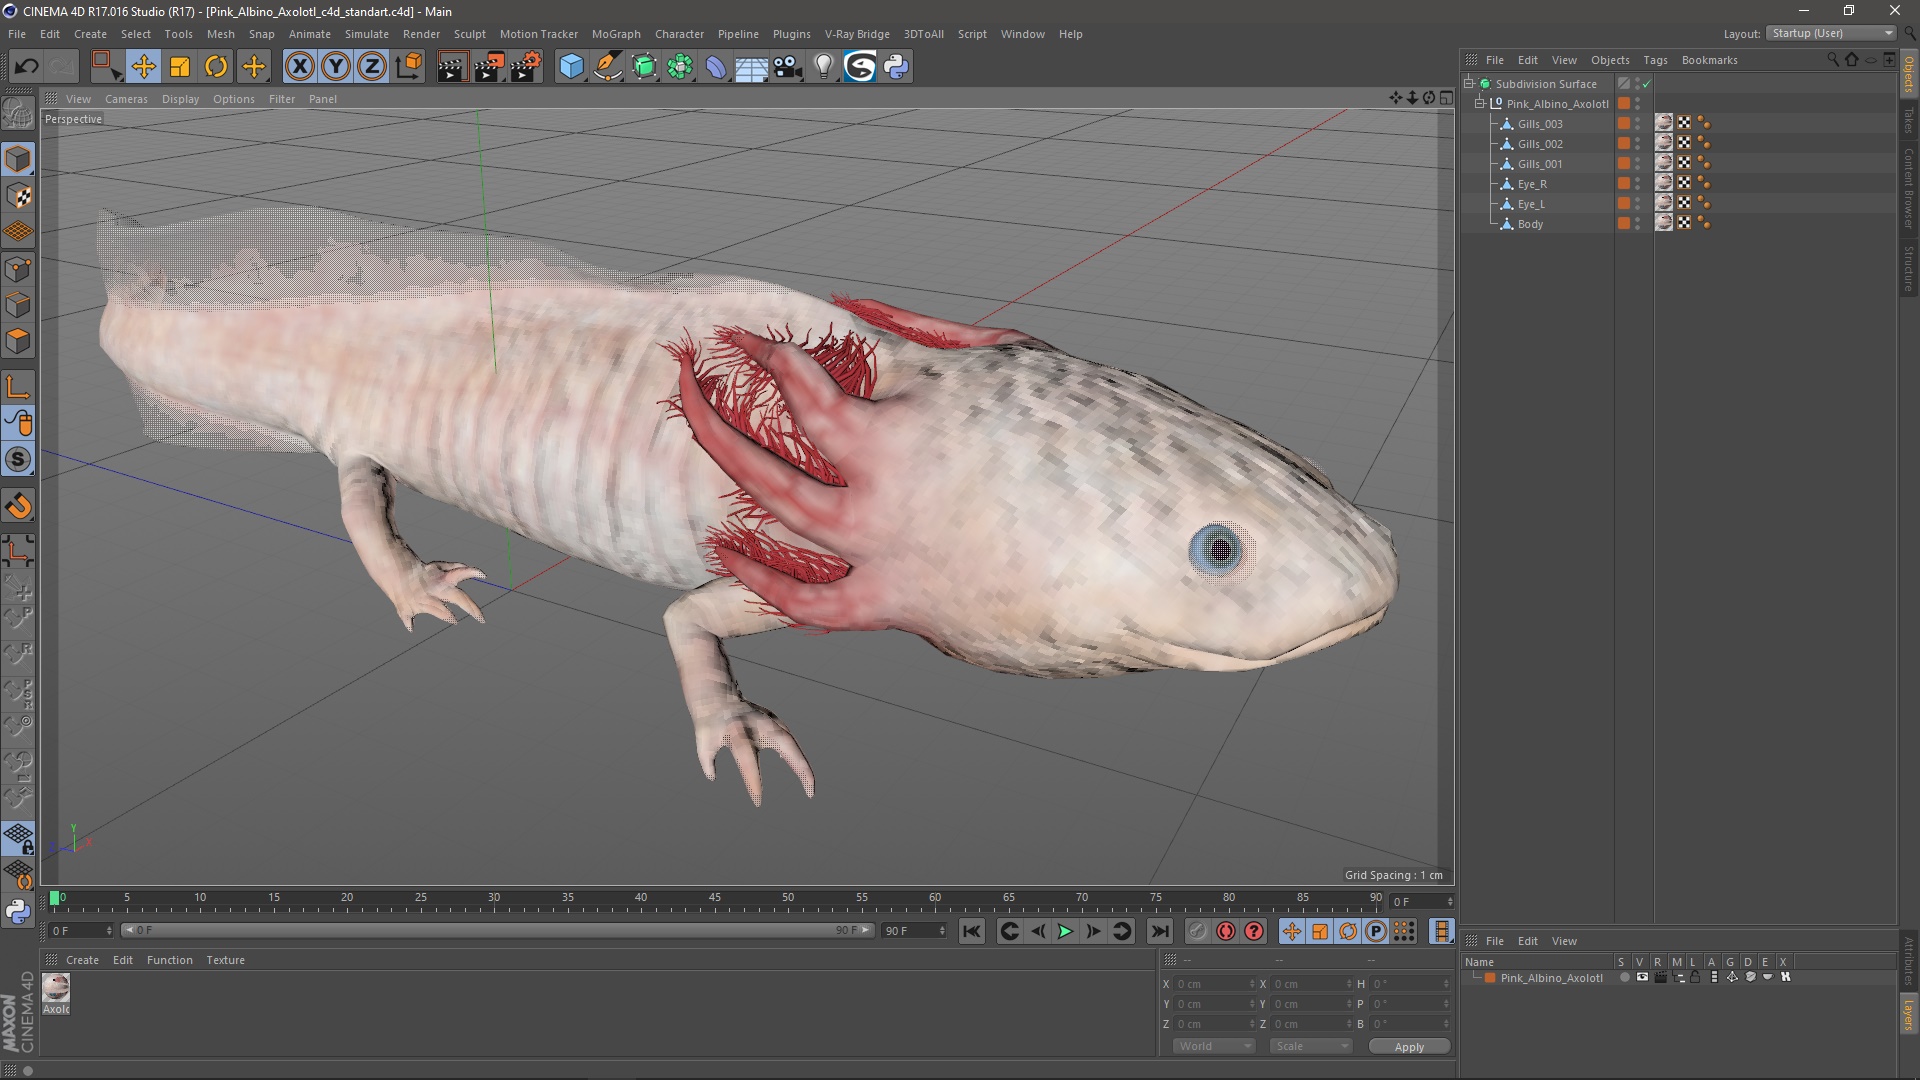Toggle the coordinate system icon
This screenshot has height=1080, width=1920.
pos(408,66)
